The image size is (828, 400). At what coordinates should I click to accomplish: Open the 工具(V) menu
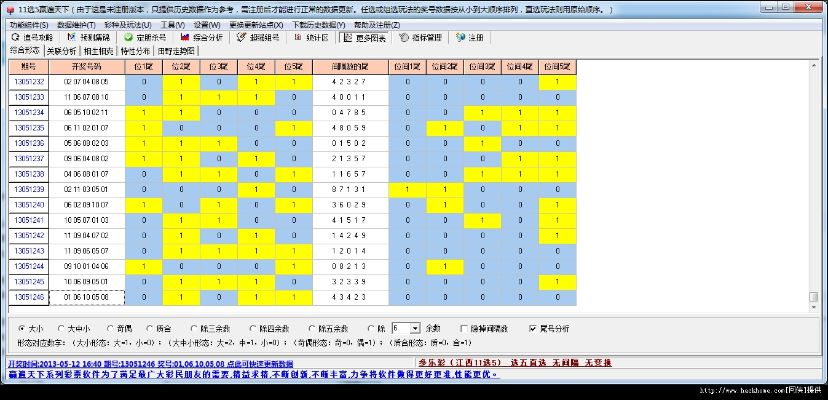172,25
